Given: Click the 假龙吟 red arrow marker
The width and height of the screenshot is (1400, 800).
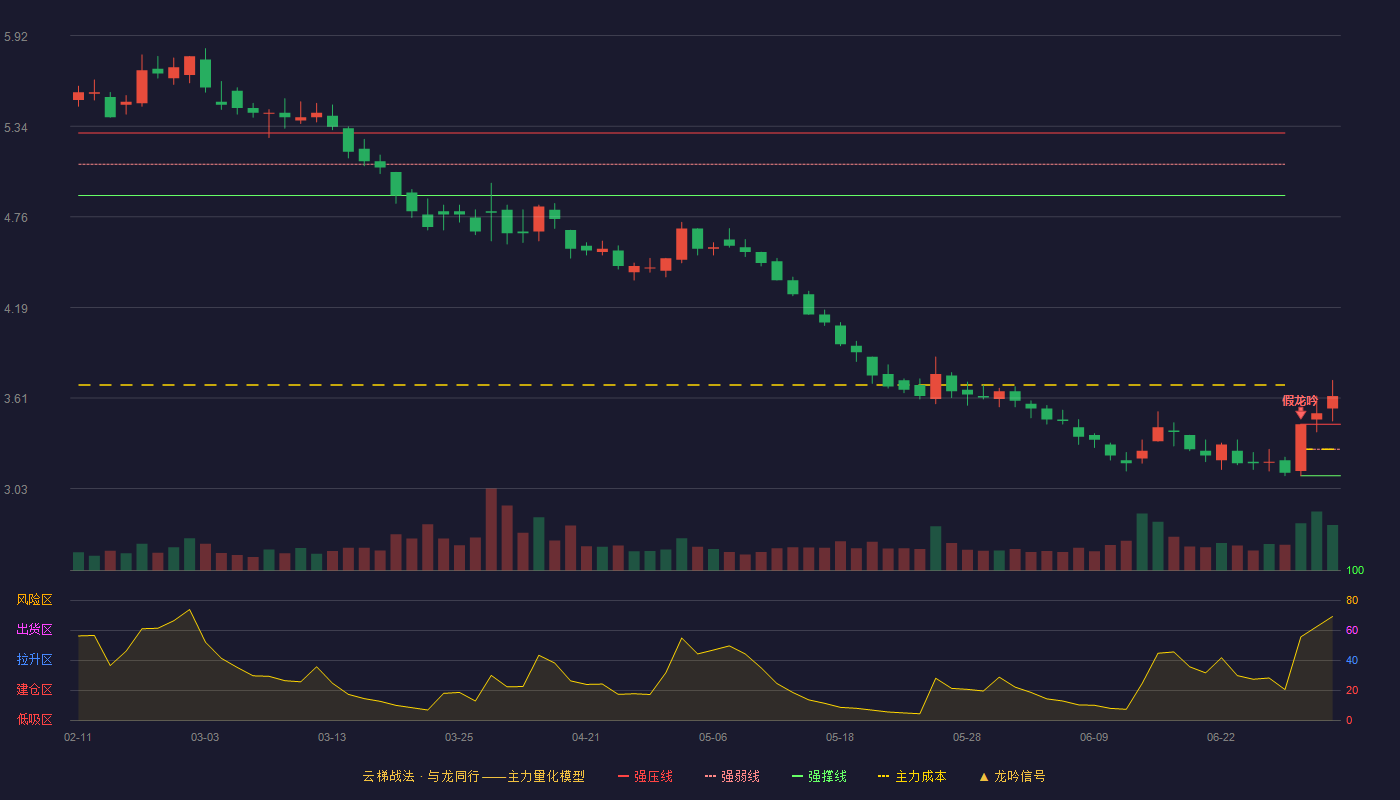Looking at the screenshot, I should pyautogui.click(x=1300, y=413).
